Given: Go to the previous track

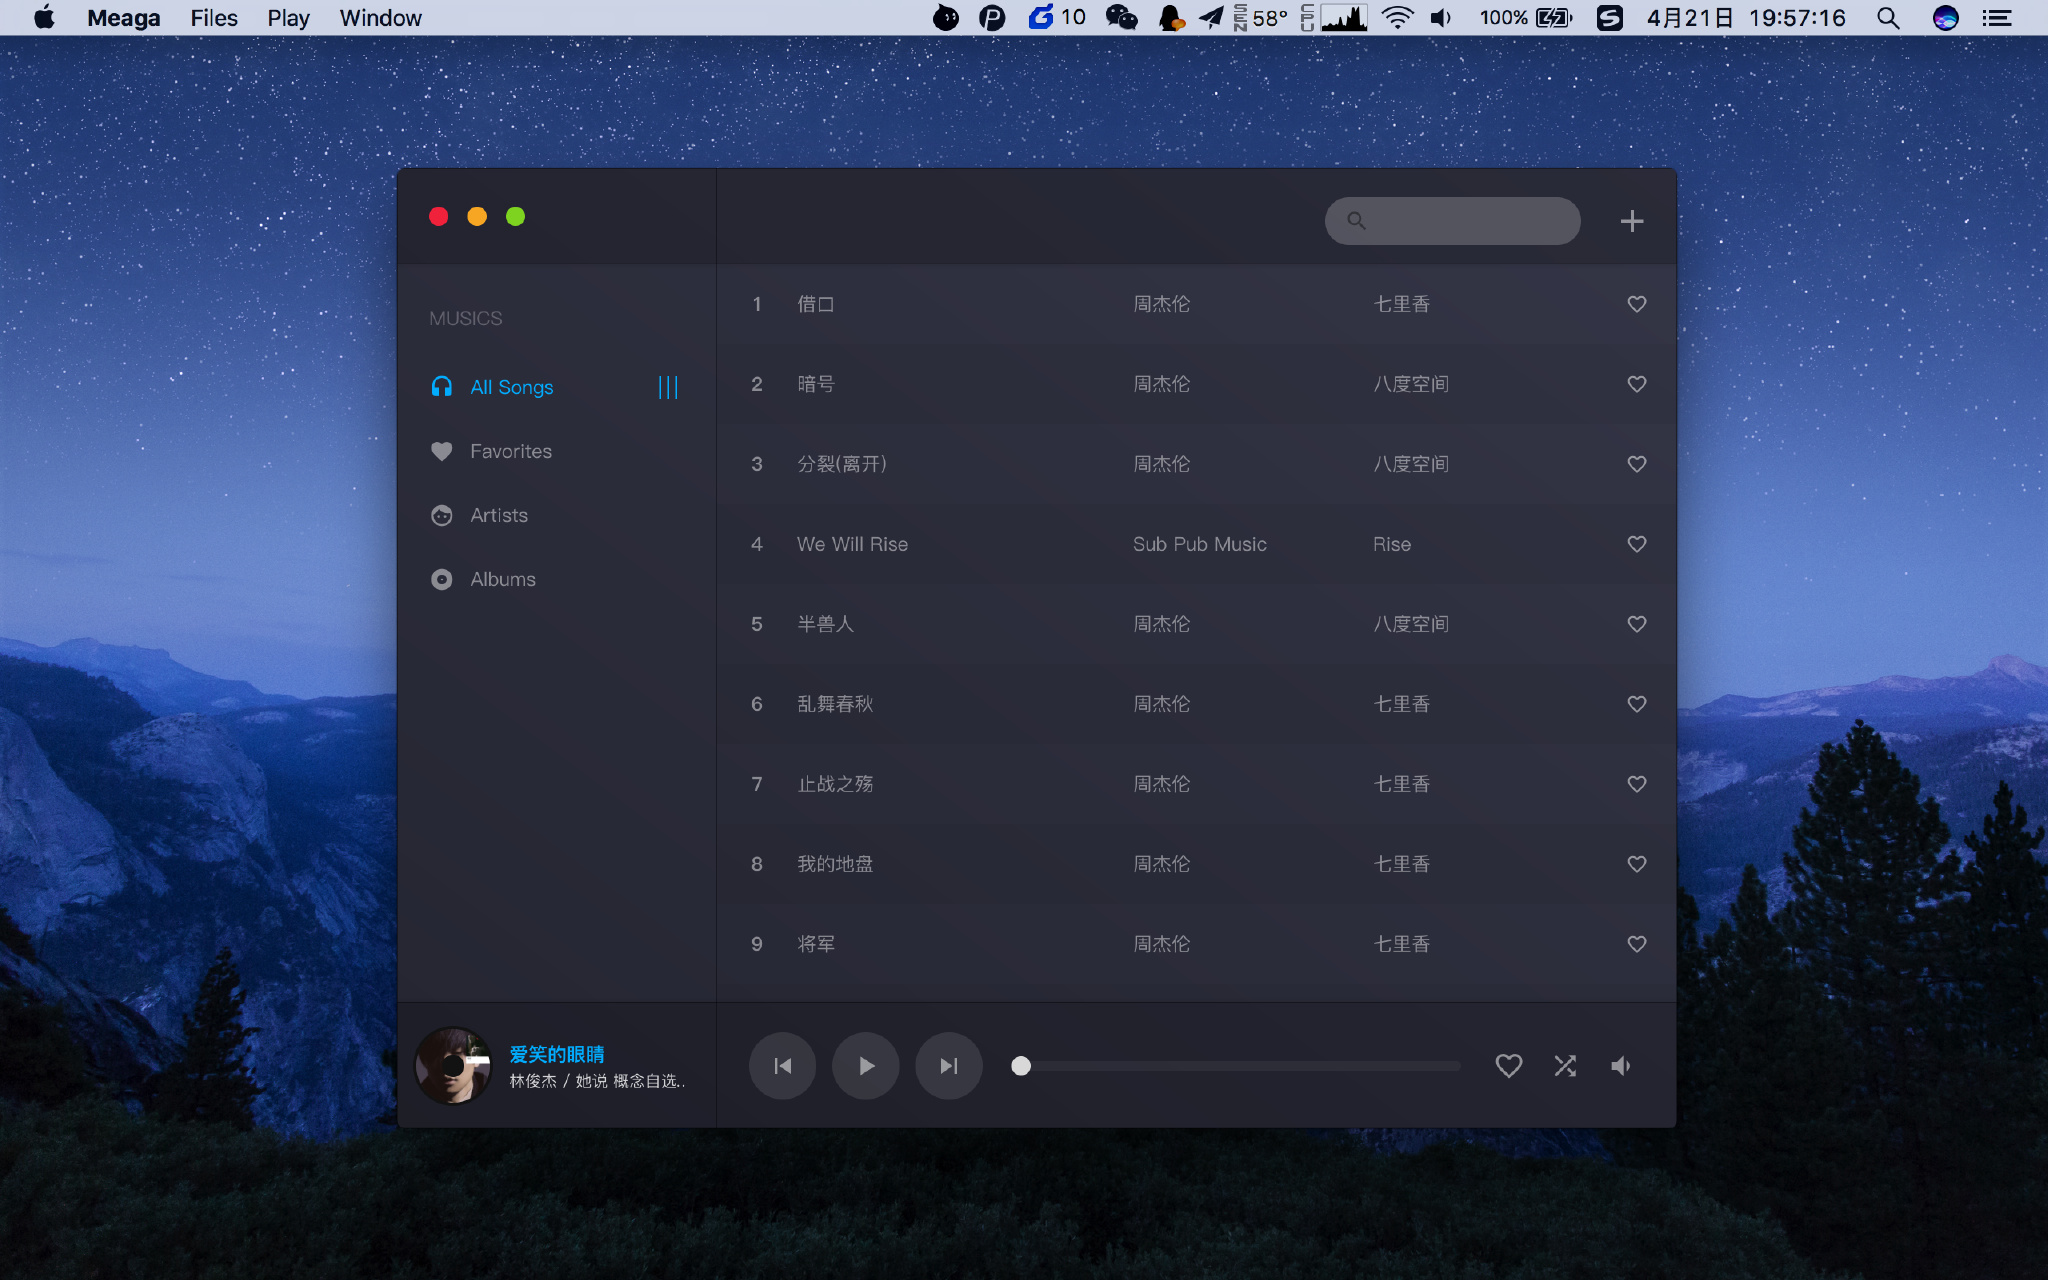Looking at the screenshot, I should click(x=783, y=1066).
